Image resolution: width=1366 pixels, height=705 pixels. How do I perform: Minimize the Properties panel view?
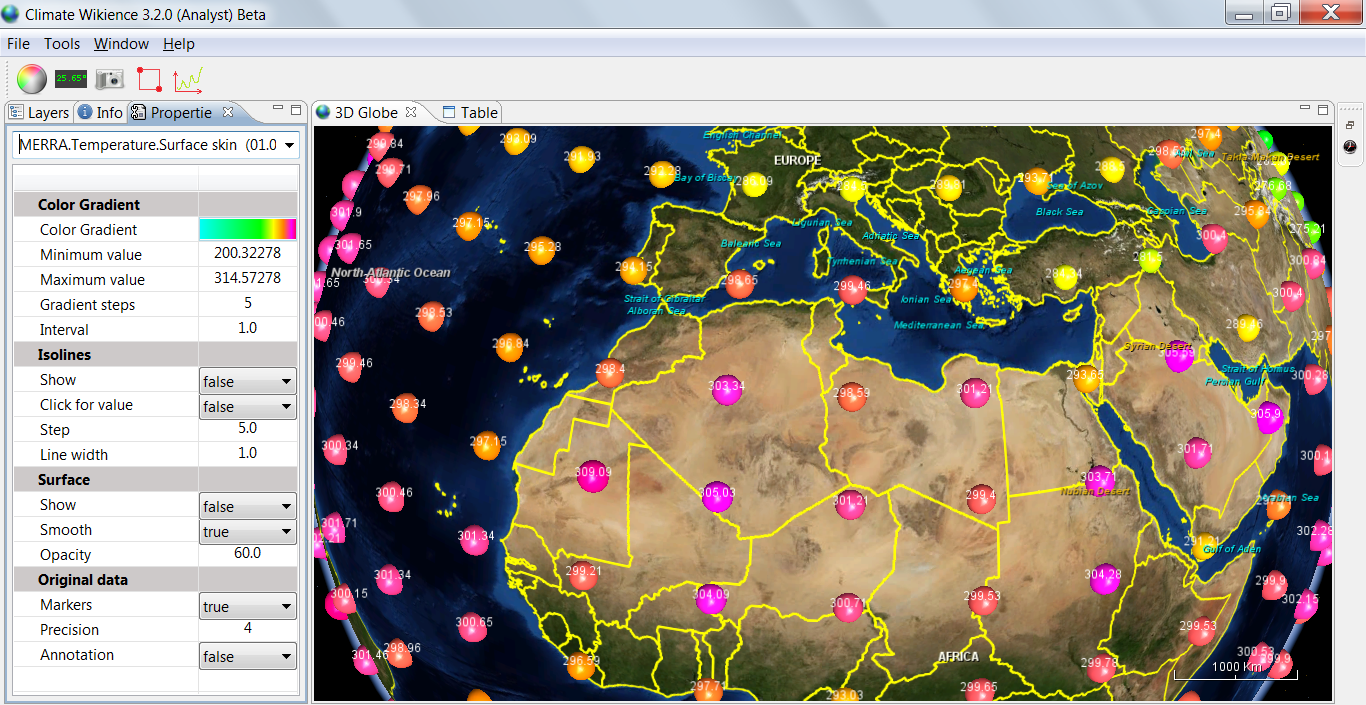tap(277, 109)
